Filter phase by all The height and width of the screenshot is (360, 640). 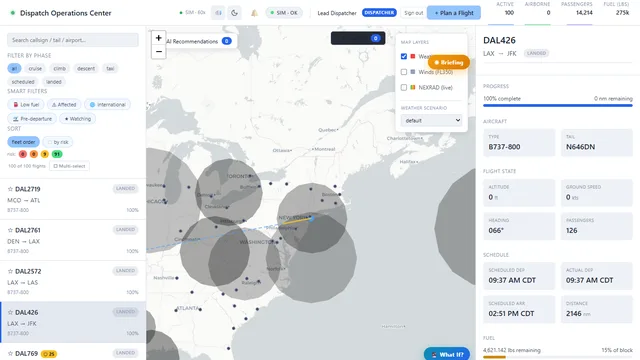coord(14,69)
